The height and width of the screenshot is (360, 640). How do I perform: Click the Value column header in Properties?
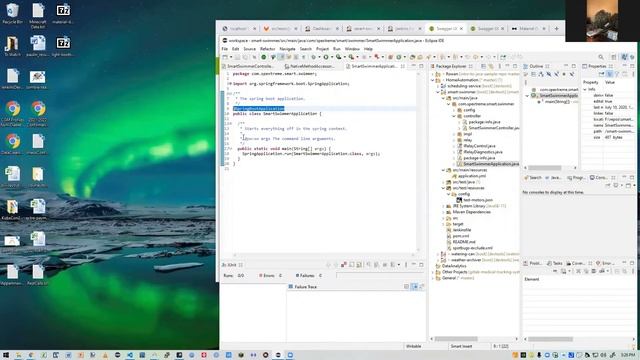point(610,82)
